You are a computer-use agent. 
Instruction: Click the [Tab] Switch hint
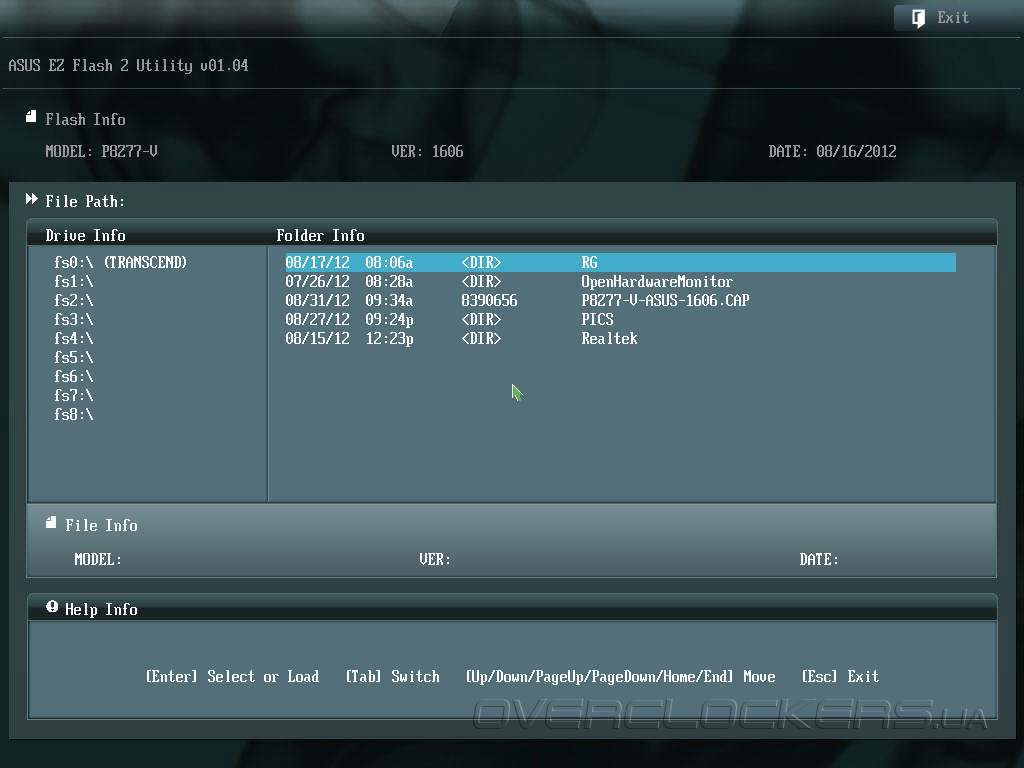click(x=392, y=677)
